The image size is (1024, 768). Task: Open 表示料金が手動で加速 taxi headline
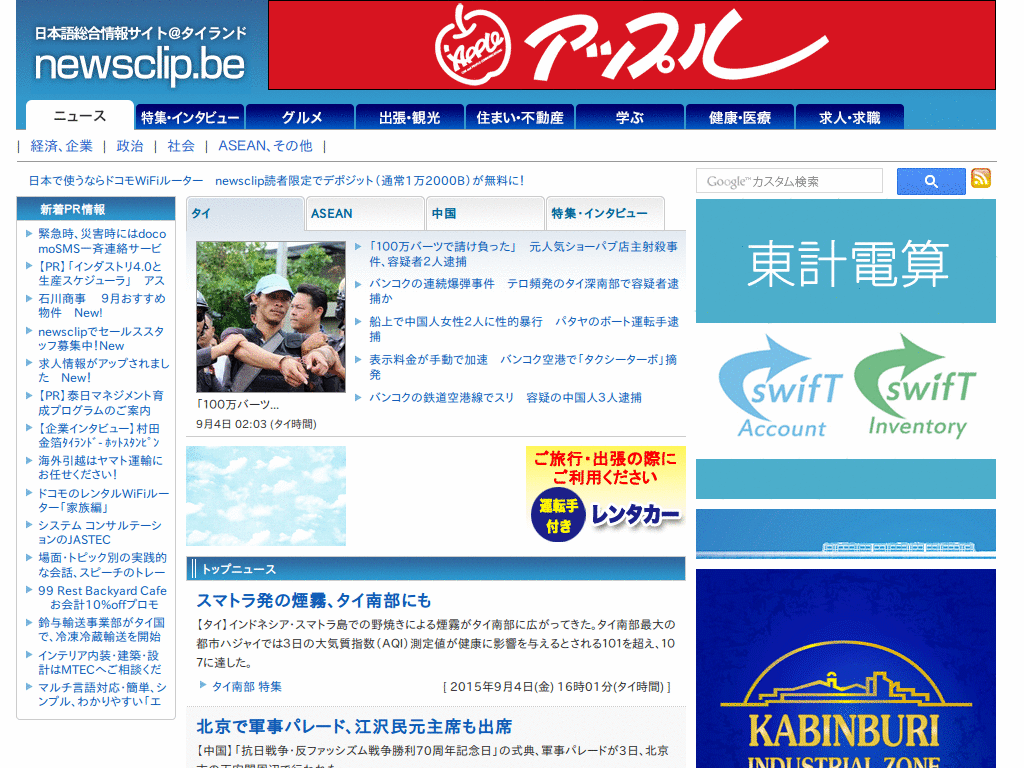point(524,367)
